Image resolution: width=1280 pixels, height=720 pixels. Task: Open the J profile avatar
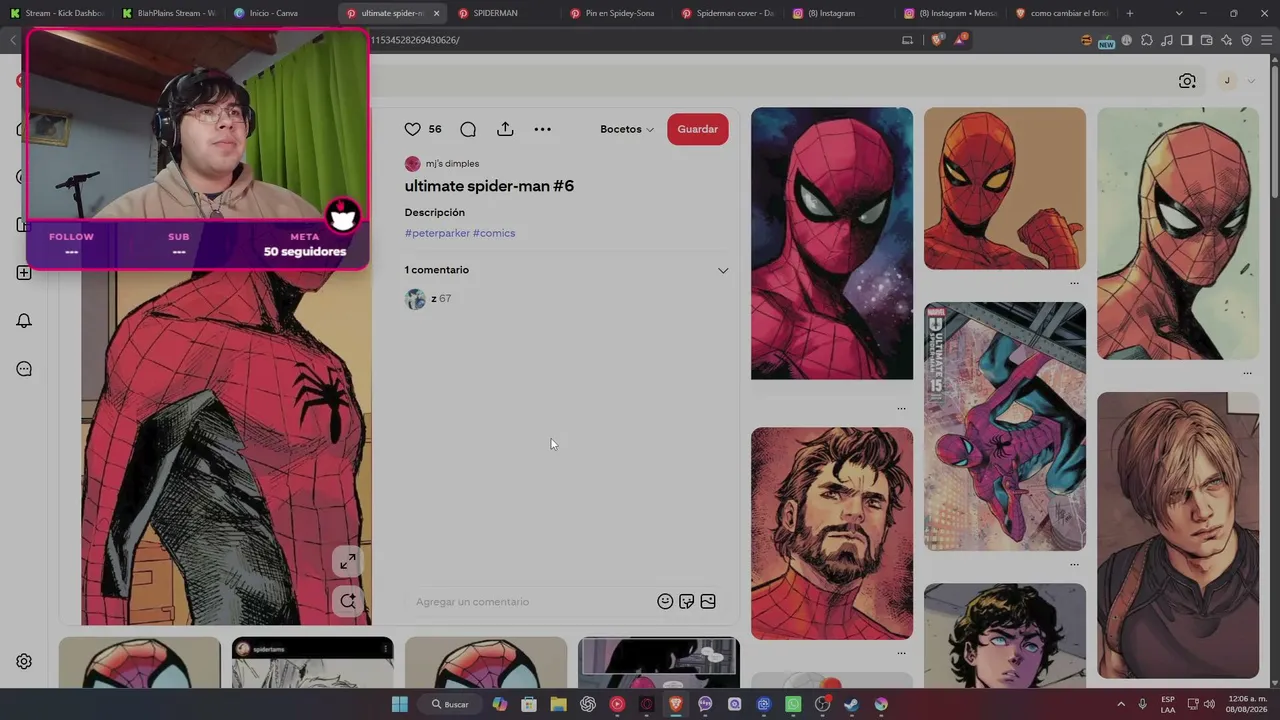(1227, 81)
